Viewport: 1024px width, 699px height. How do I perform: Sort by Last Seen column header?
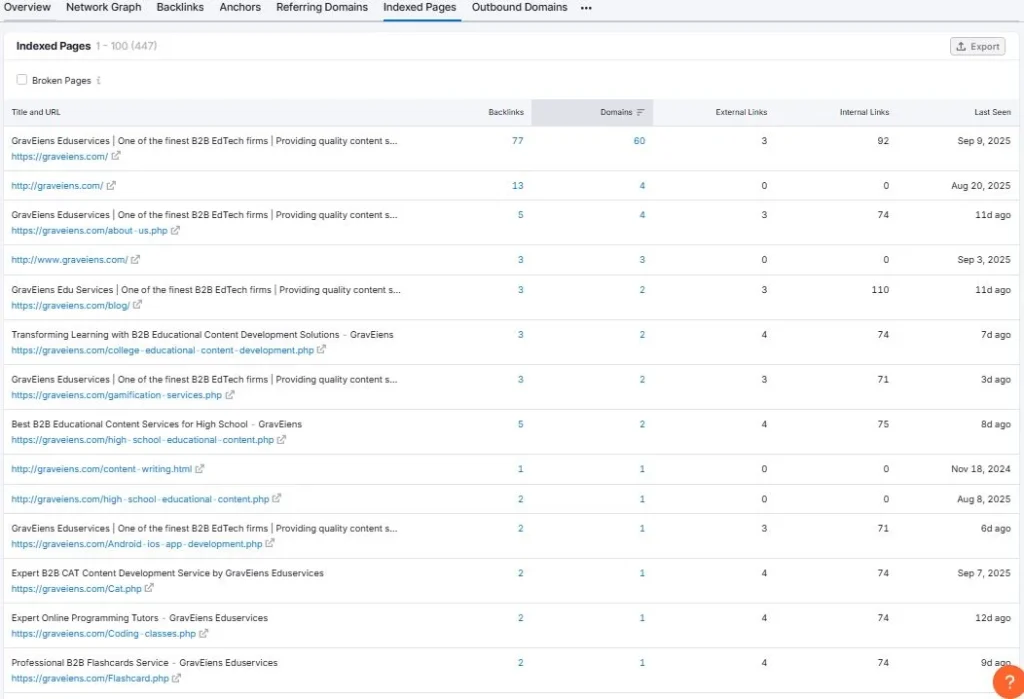993,112
